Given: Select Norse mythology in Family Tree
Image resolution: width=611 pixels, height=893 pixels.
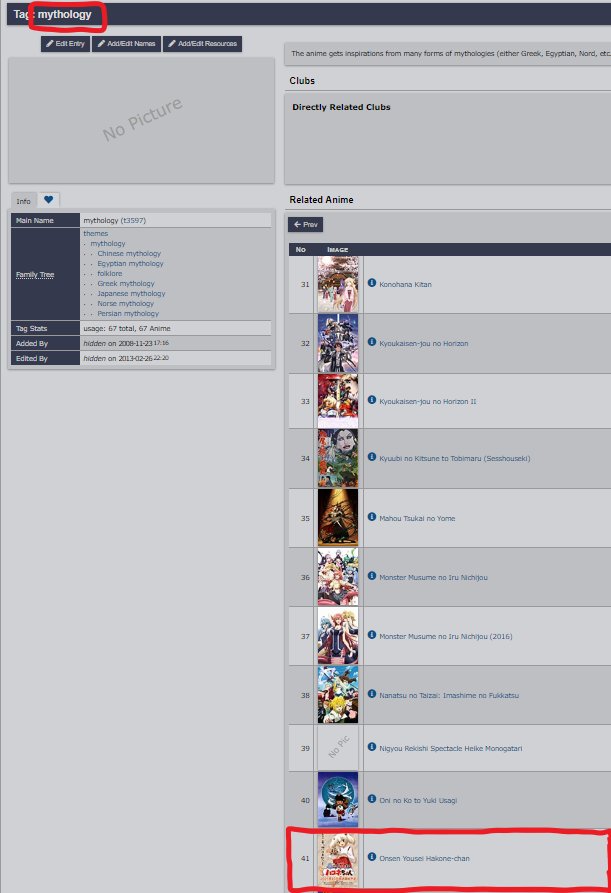Looking at the screenshot, I should (x=125, y=304).
